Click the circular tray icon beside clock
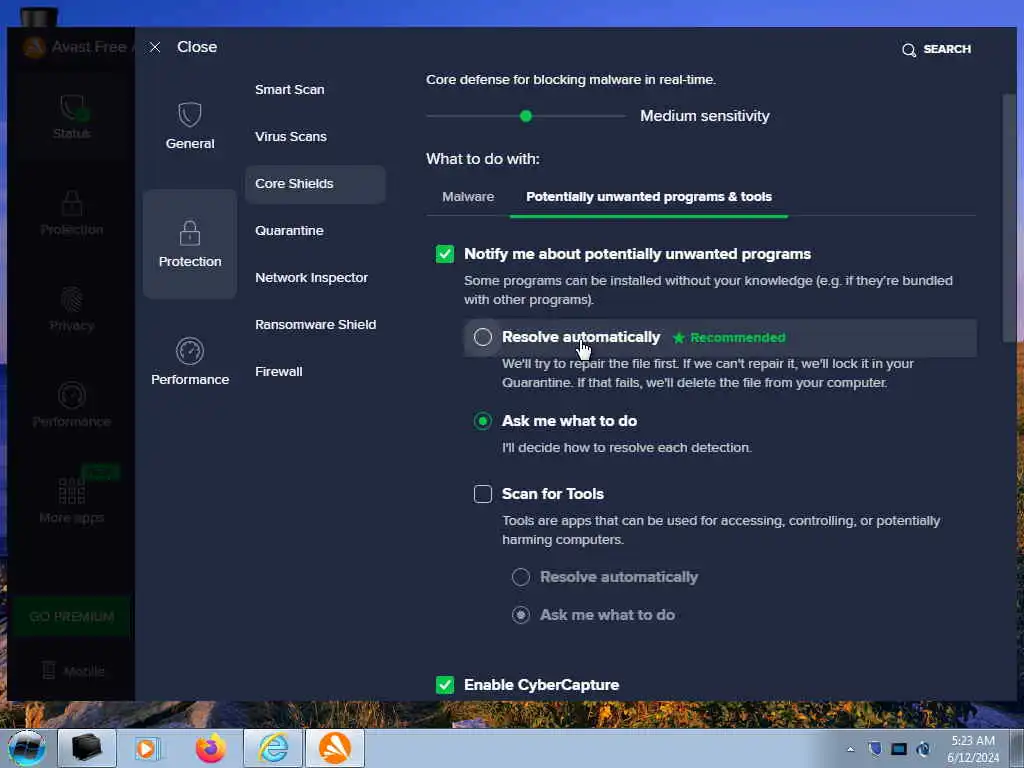 [923, 749]
